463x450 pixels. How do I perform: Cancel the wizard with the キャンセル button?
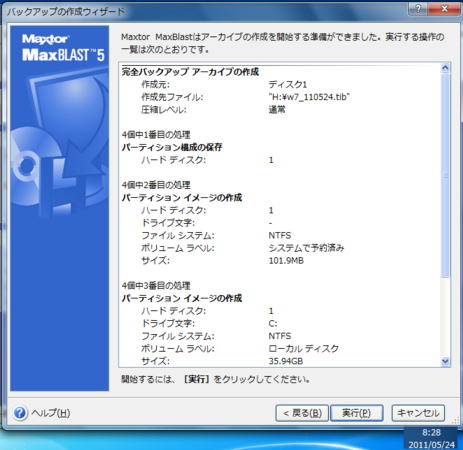(x=418, y=413)
